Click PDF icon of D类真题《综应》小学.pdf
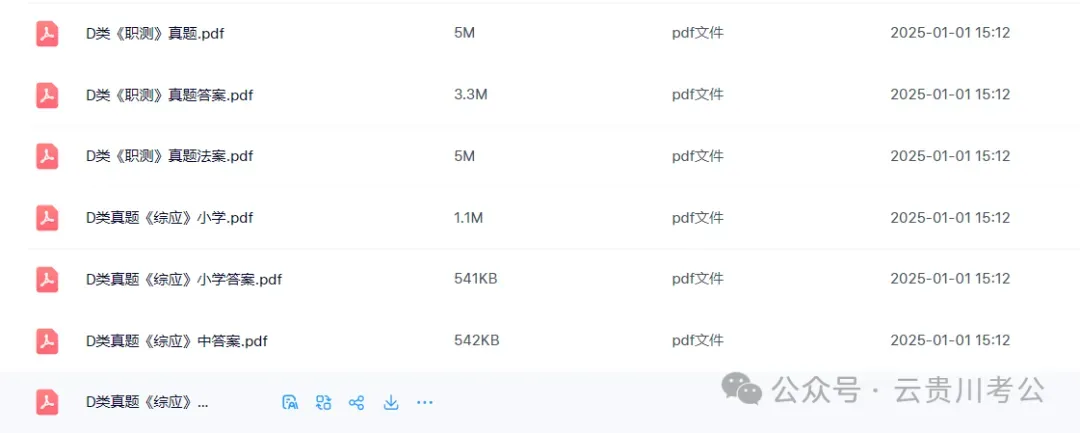This screenshot has height=433, width=1080. [x=47, y=218]
